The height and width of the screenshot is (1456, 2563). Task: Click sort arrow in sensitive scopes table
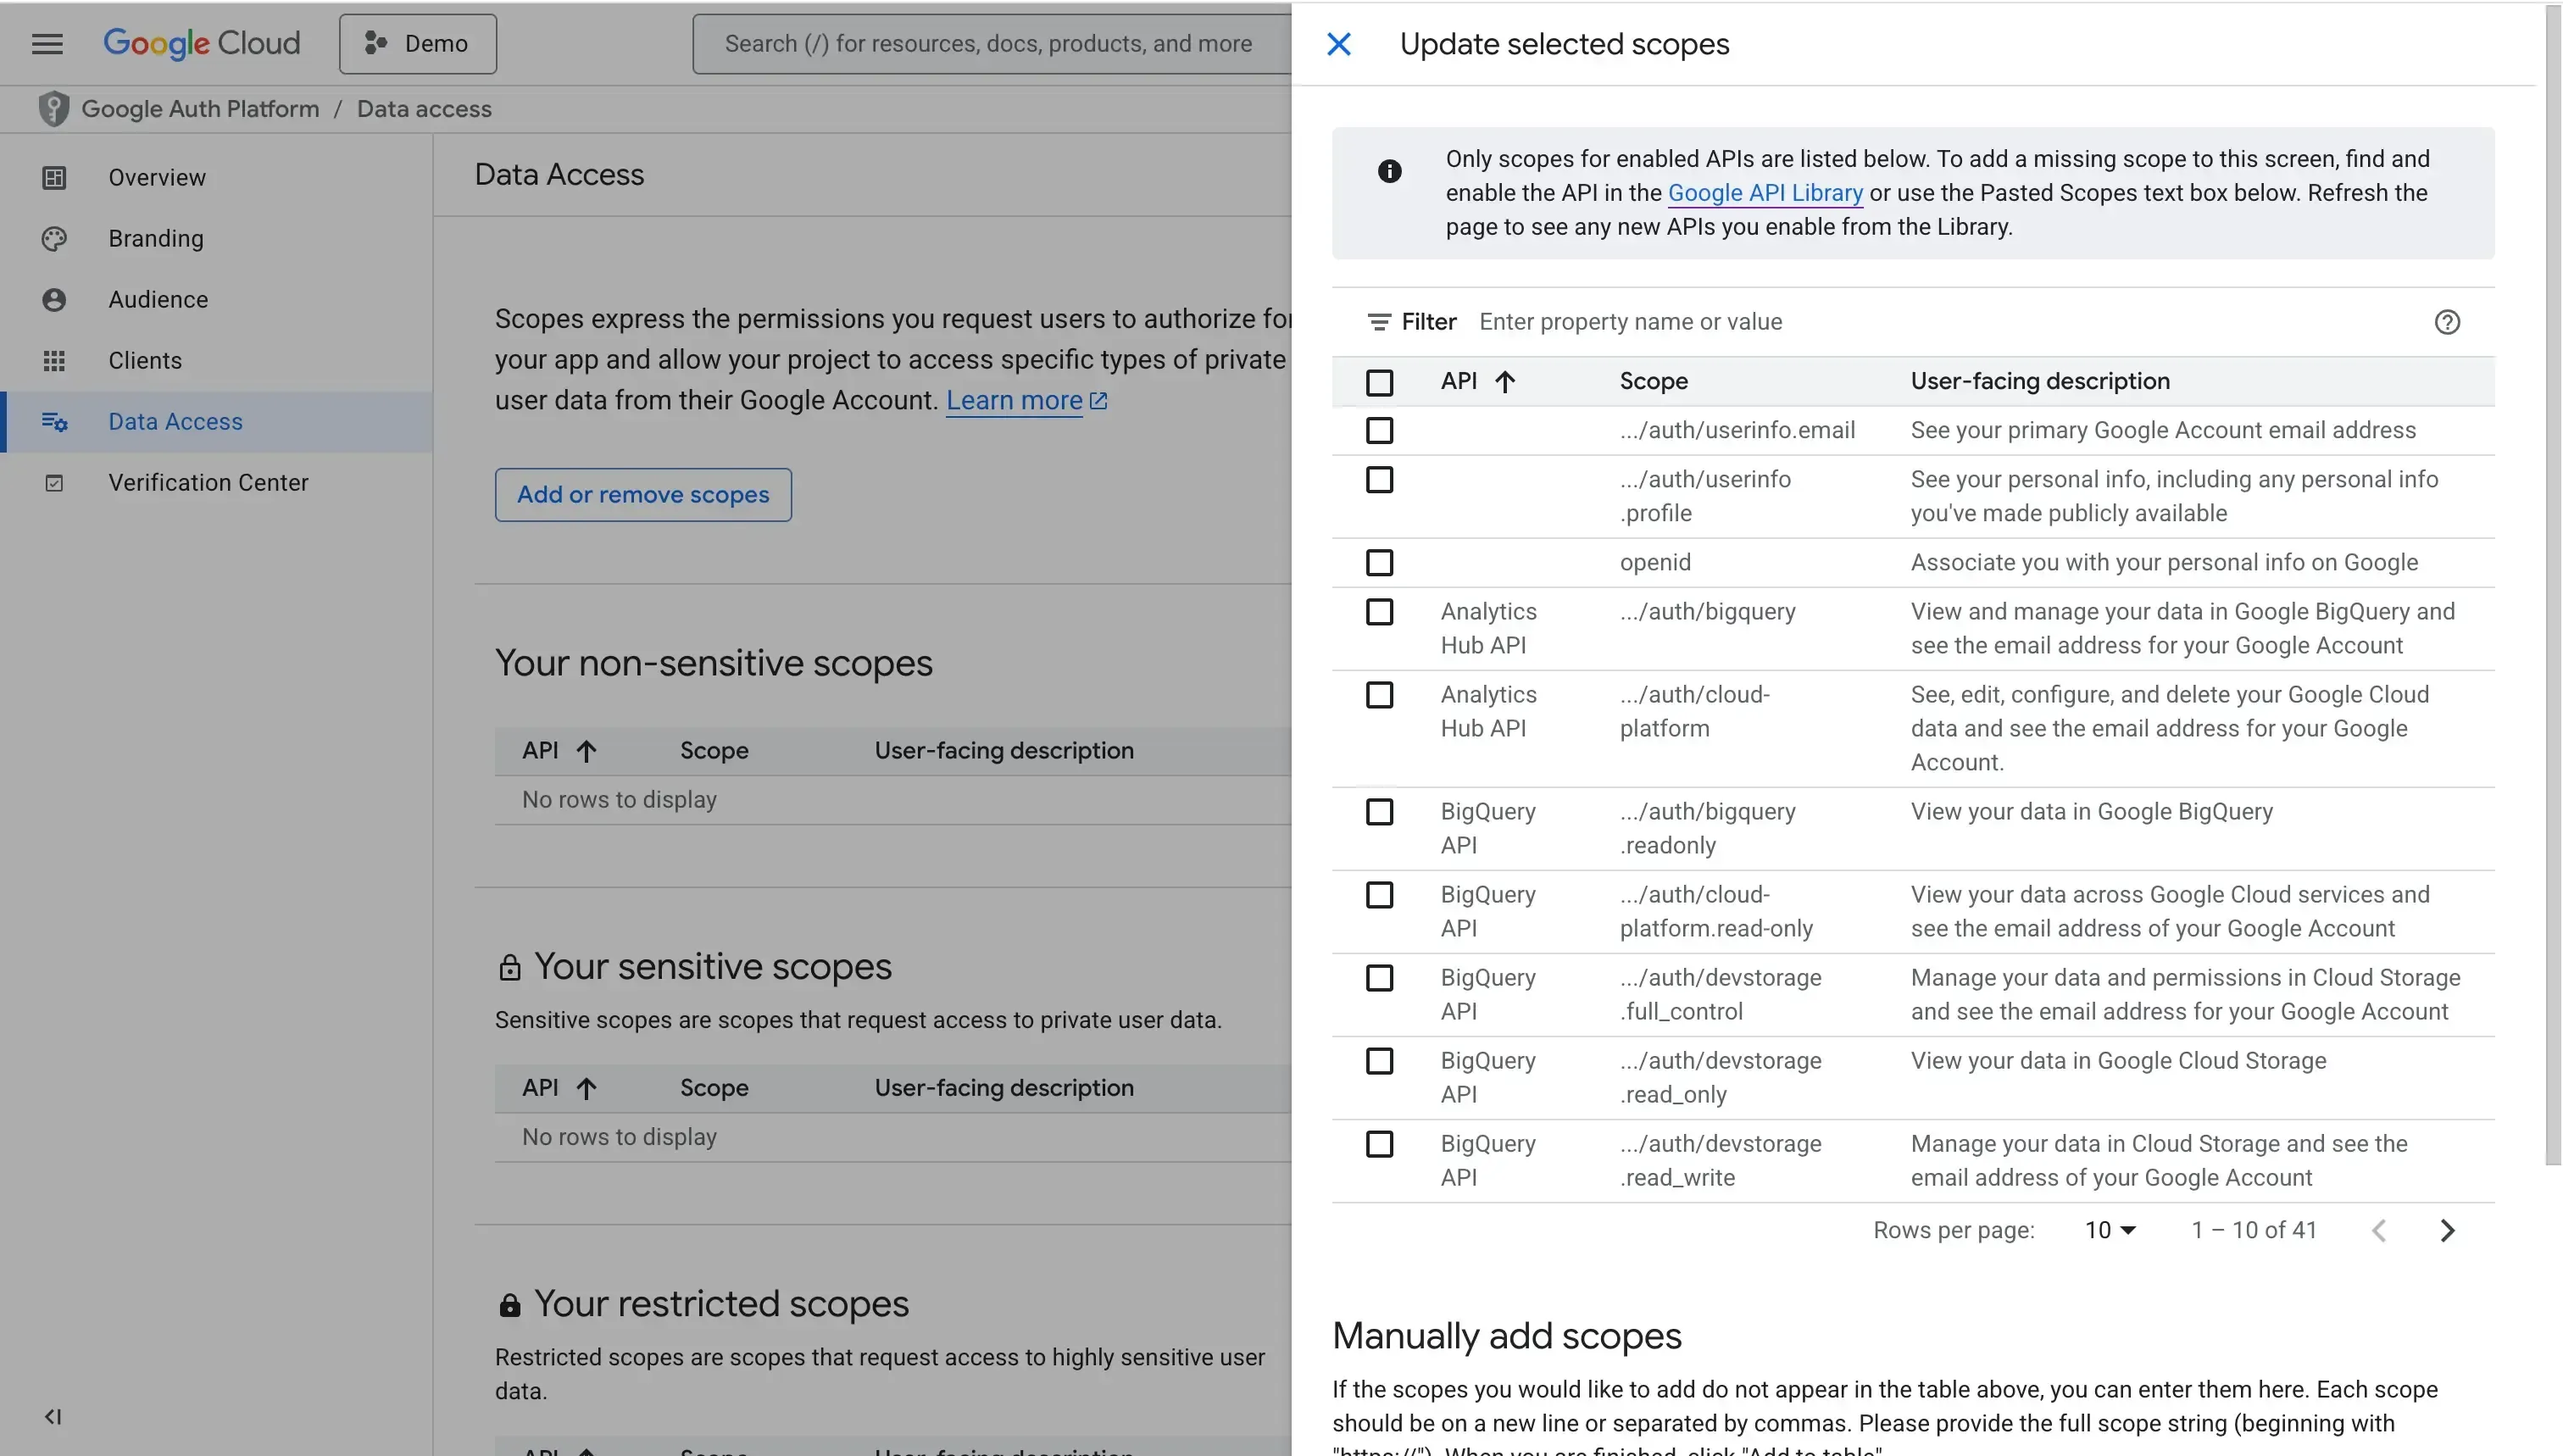586,1088
